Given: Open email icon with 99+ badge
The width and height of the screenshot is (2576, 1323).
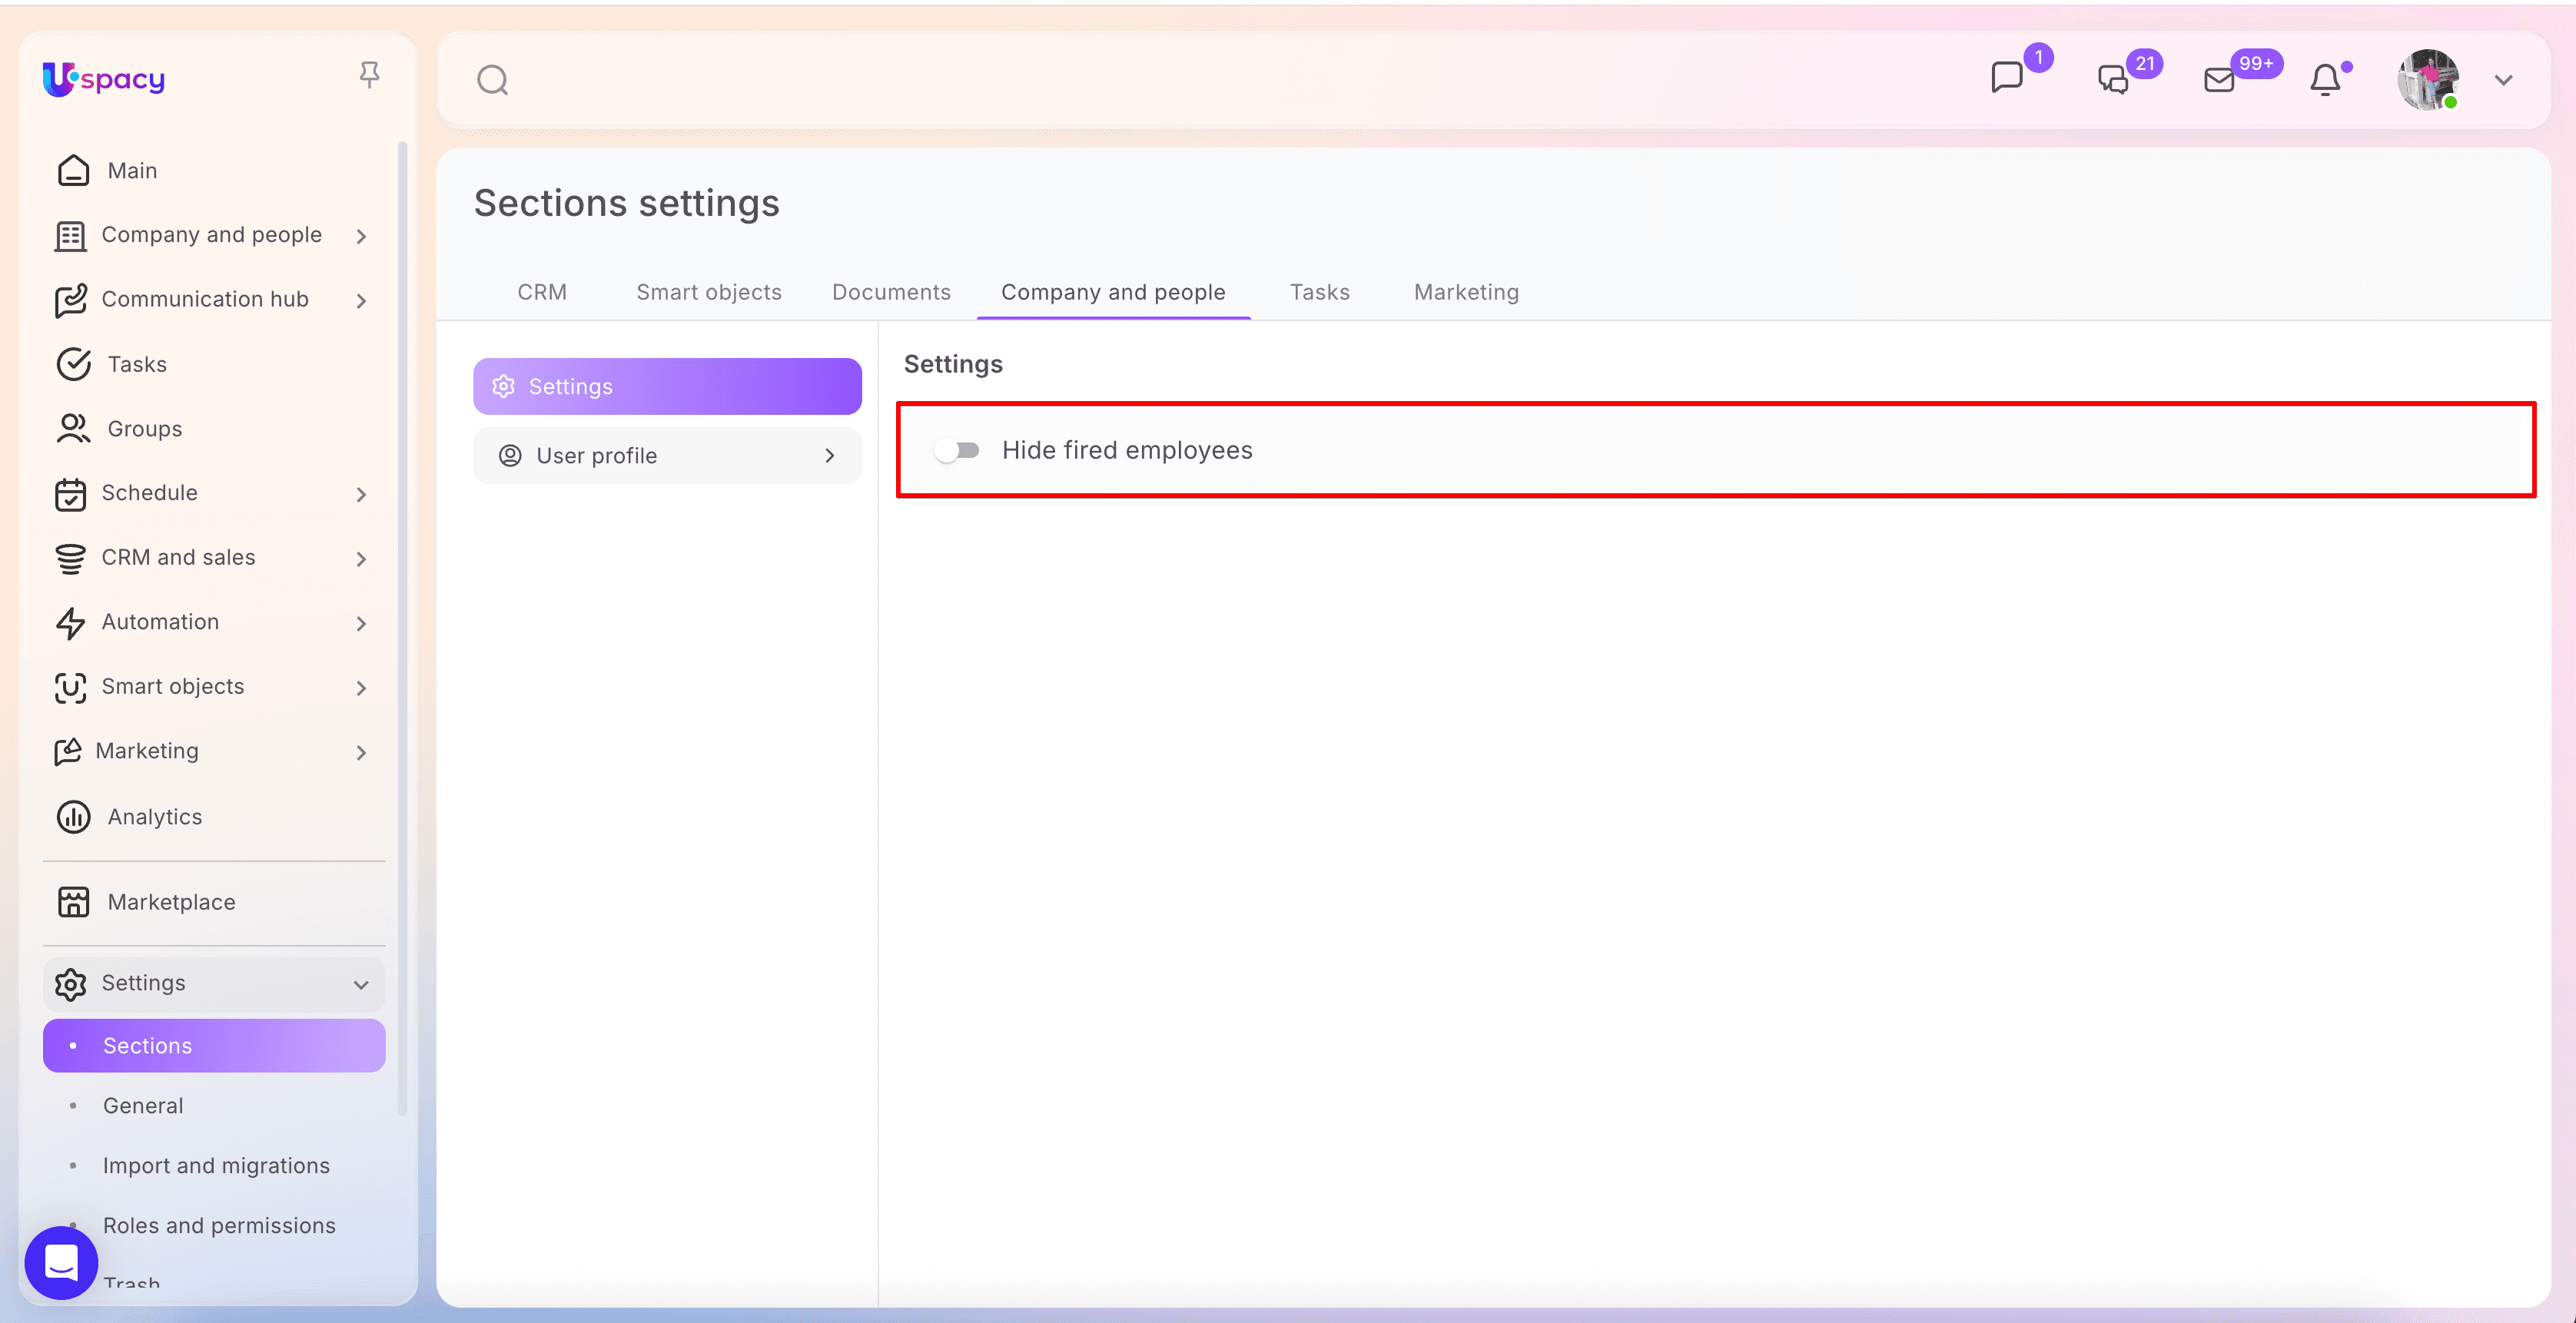Looking at the screenshot, I should 2219,79.
